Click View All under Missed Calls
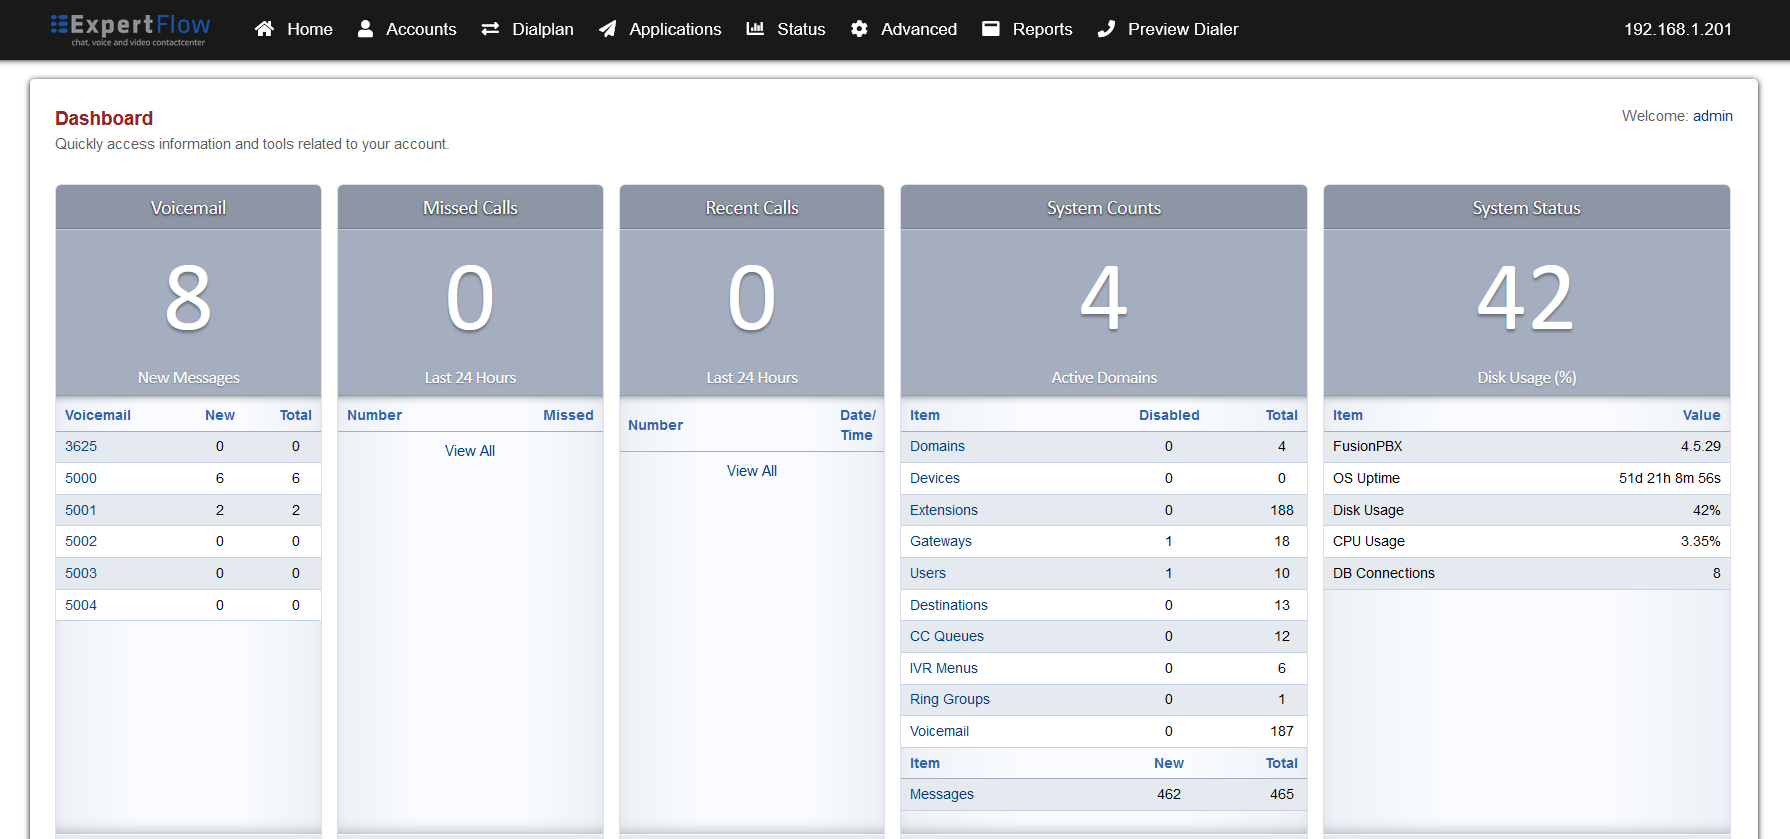The image size is (1790, 839). 470,451
